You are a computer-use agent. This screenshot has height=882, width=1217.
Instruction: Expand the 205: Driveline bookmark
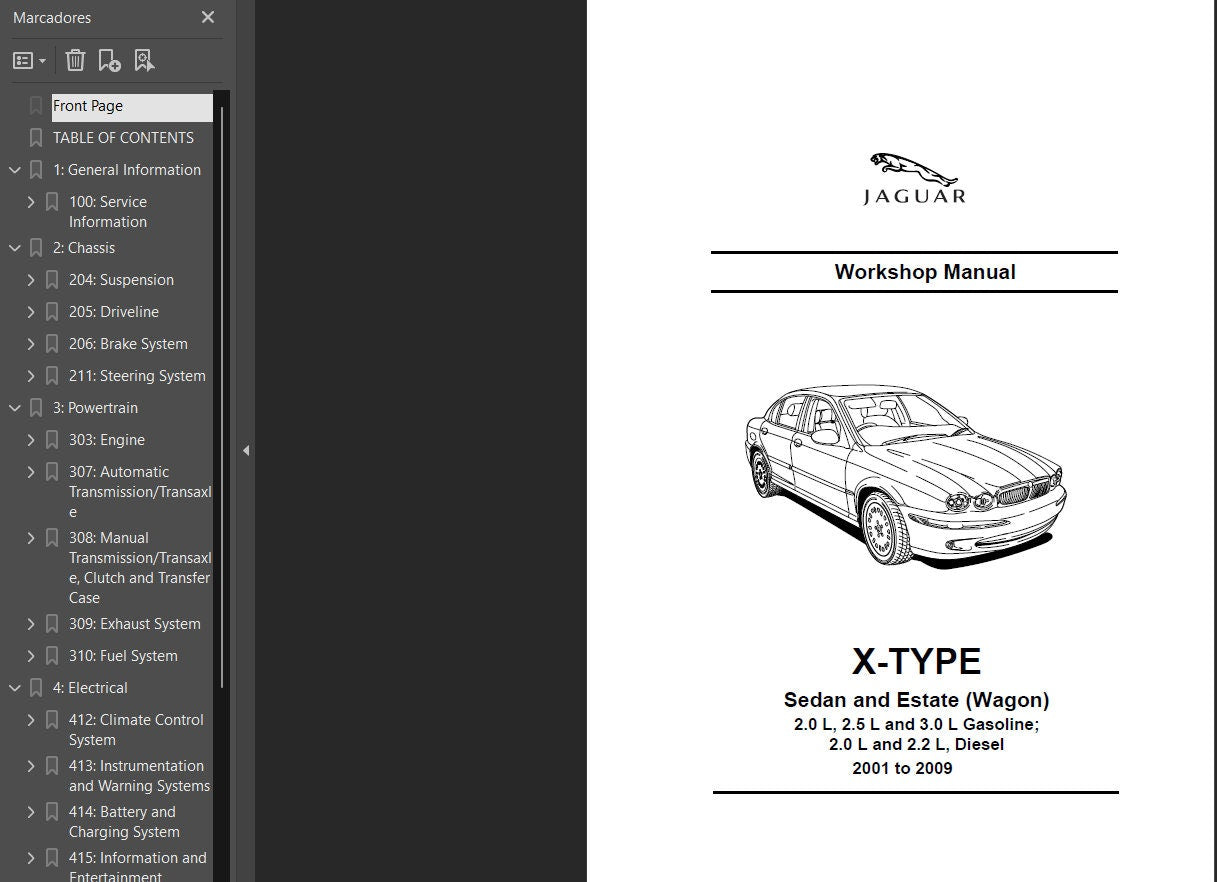tap(31, 312)
